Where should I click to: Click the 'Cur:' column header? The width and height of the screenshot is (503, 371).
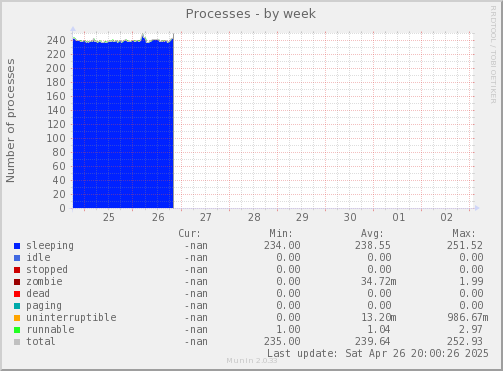click(190, 233)
